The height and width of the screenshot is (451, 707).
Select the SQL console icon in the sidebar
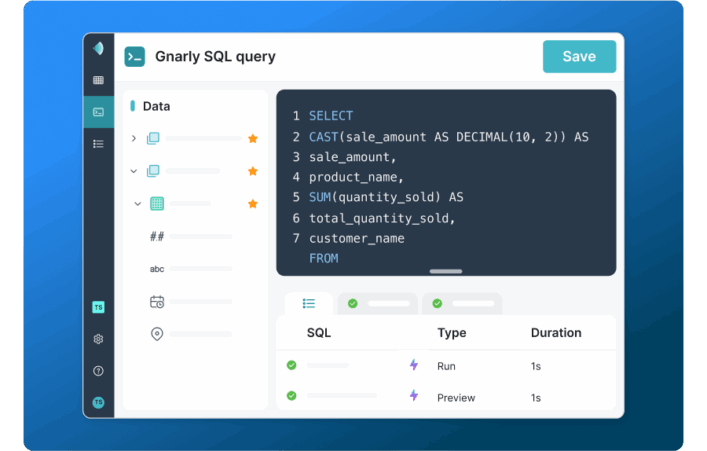click(x=98, y=112)
